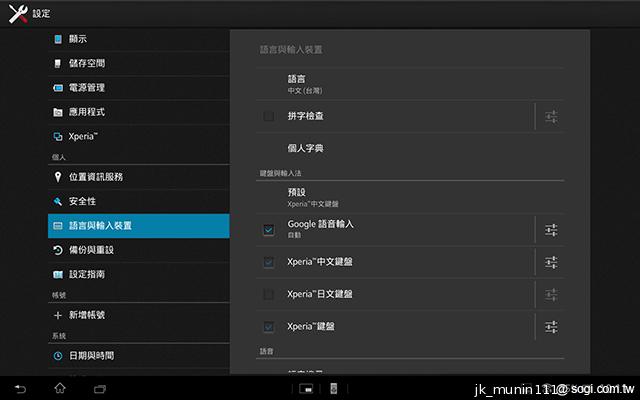640x400 pixels.
Task: Open 安全性 security settings
Action: click(139, 201)
